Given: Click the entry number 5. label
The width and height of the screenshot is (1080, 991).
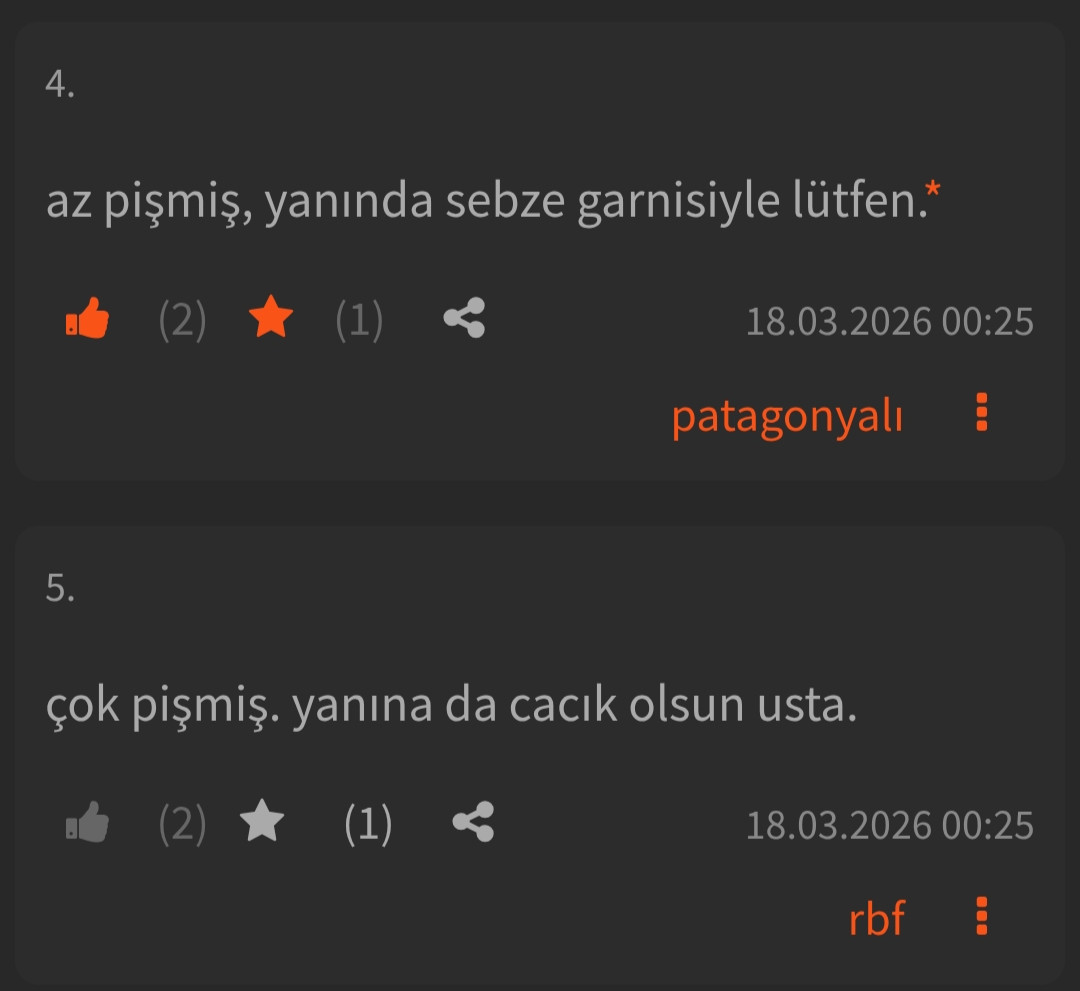Looking at the screenshot, I should coord(60,589).
